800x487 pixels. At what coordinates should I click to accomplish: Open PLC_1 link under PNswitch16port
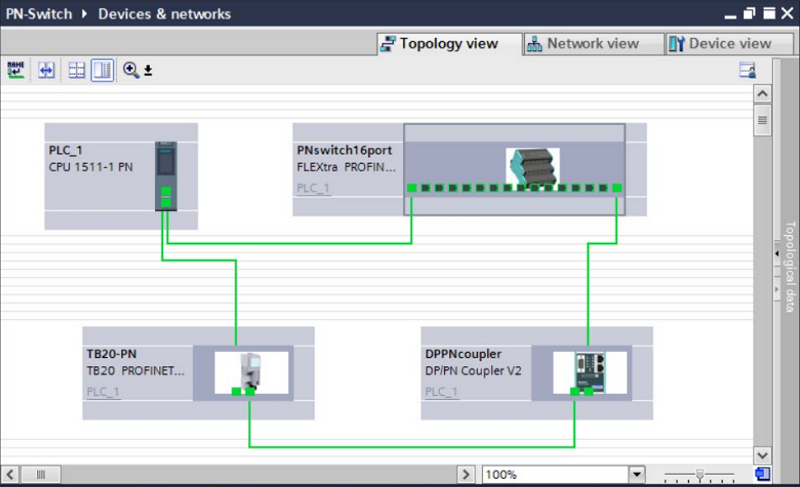pos(313,188)
